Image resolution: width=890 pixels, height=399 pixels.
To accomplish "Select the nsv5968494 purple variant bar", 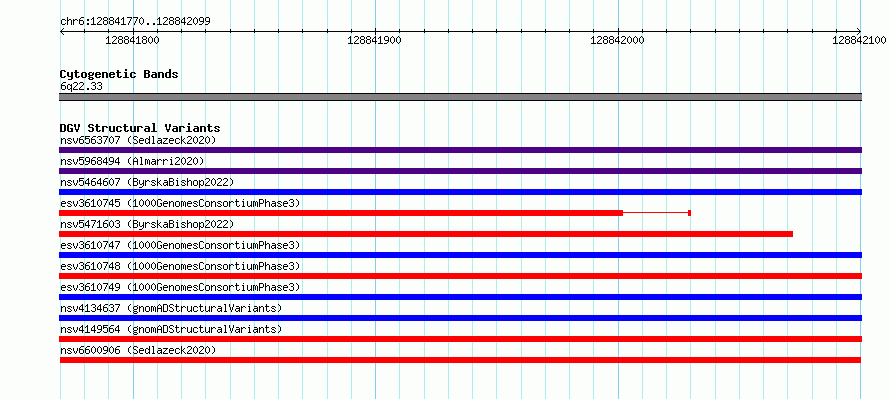I will point(460,171).
